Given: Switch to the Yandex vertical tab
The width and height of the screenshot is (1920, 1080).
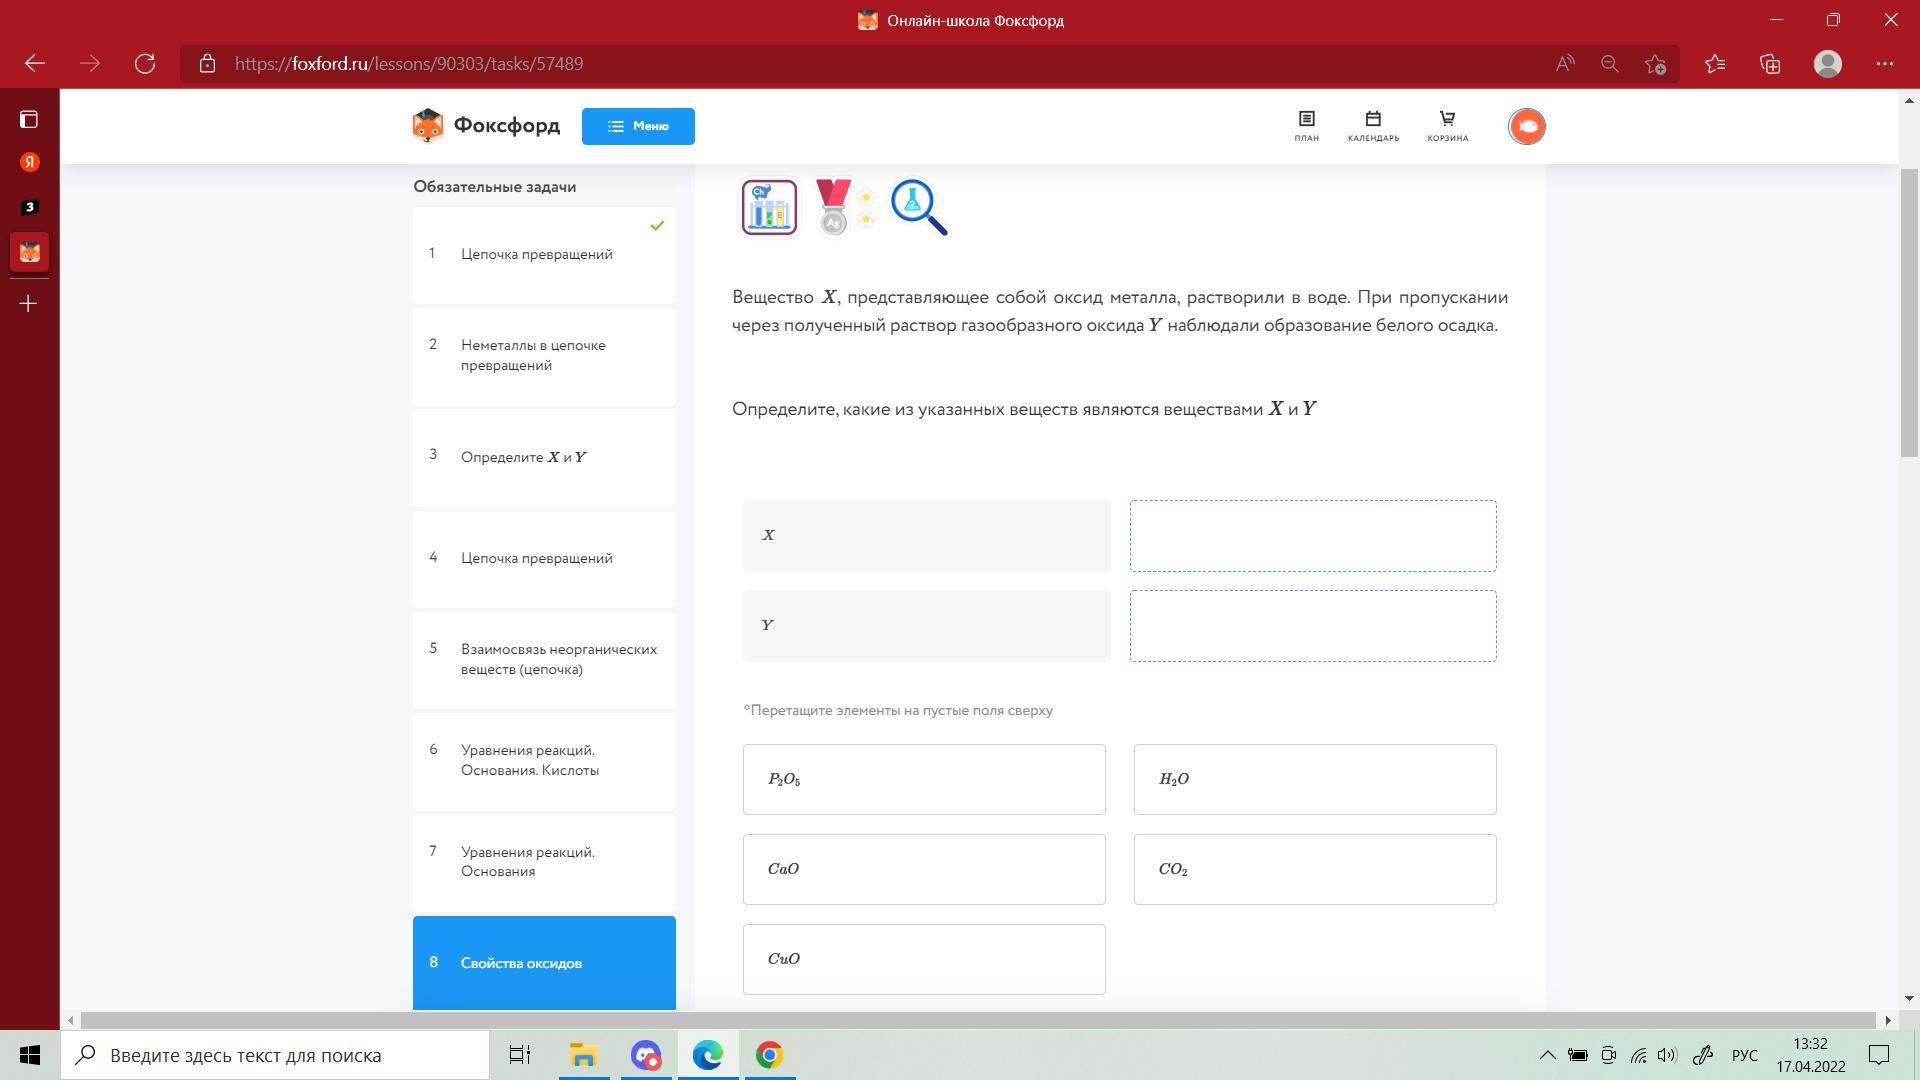Looking at the screenshot, I should point(29,163).
